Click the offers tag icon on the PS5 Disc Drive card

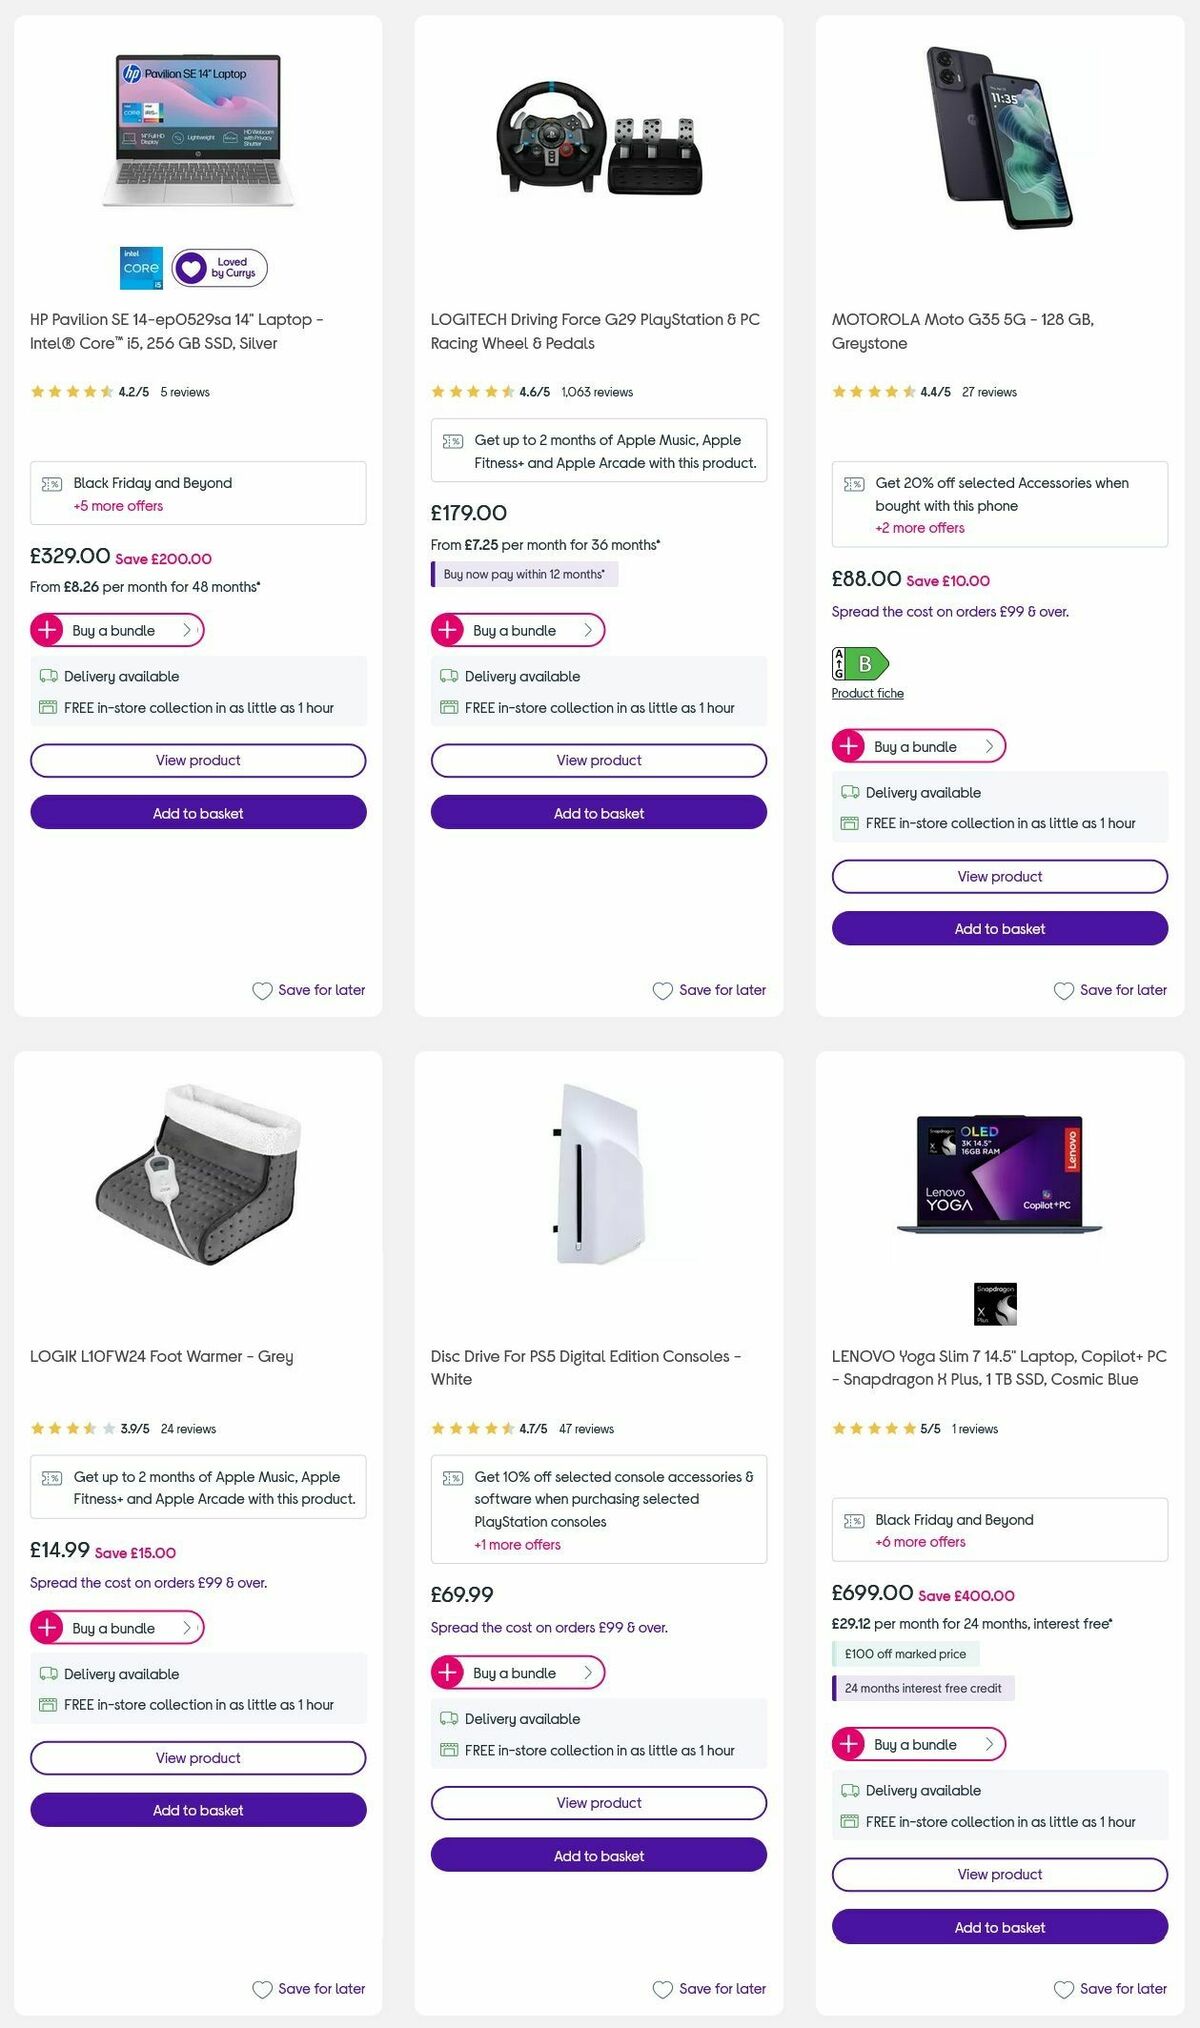coord(454,1477)
